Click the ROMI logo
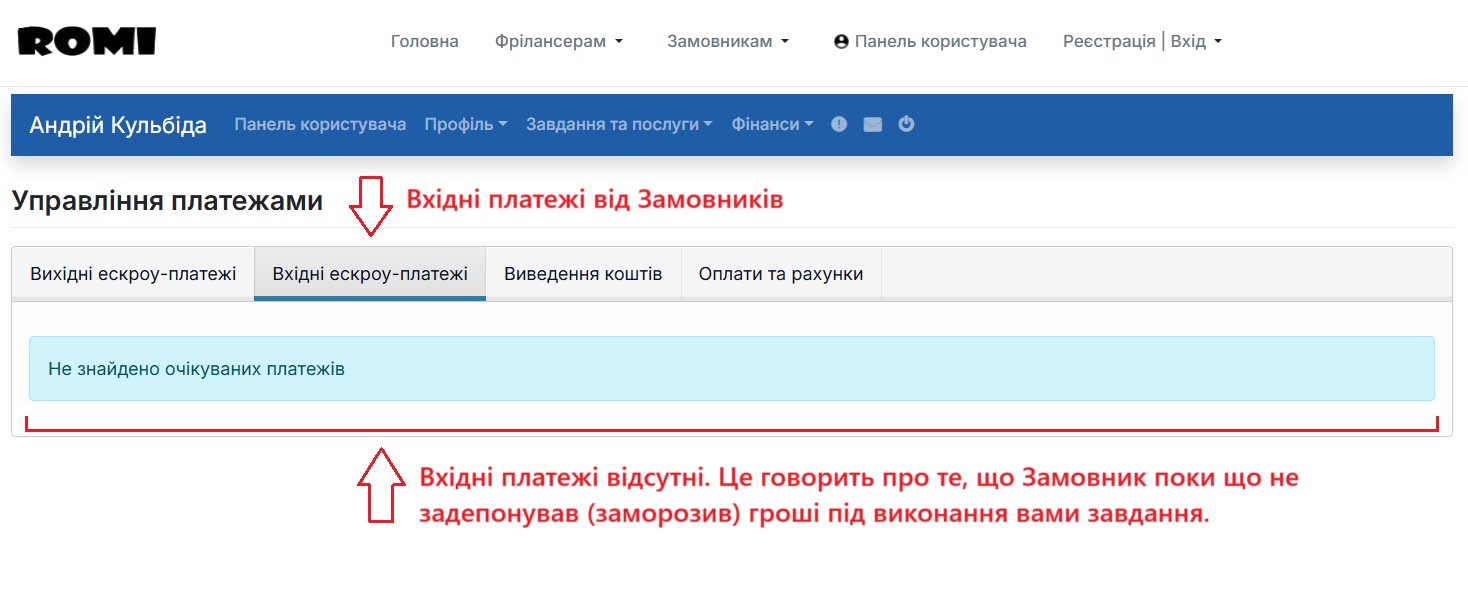Image resolution: width=1468 pixels, height=594 pixels. point(87,41)
